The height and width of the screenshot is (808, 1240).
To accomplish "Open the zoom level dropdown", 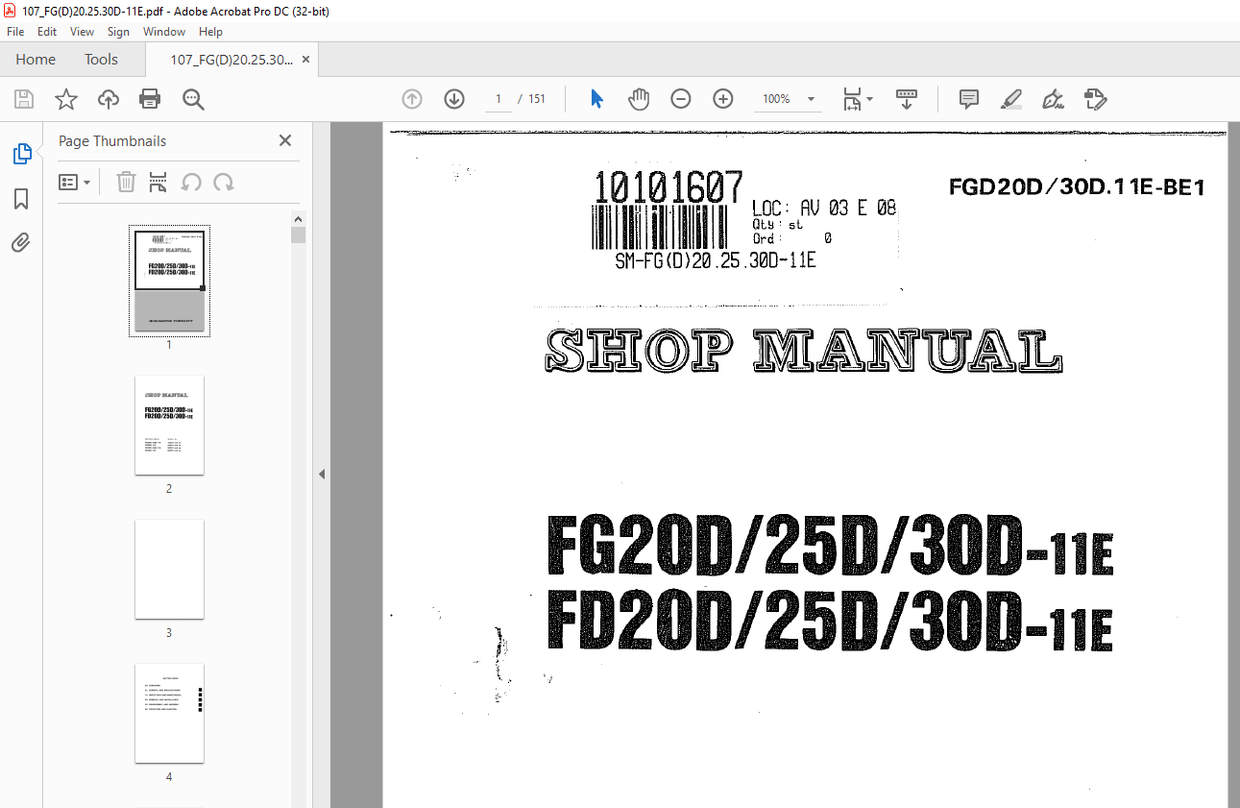I will pyautogui.click(x=811, y=98).
